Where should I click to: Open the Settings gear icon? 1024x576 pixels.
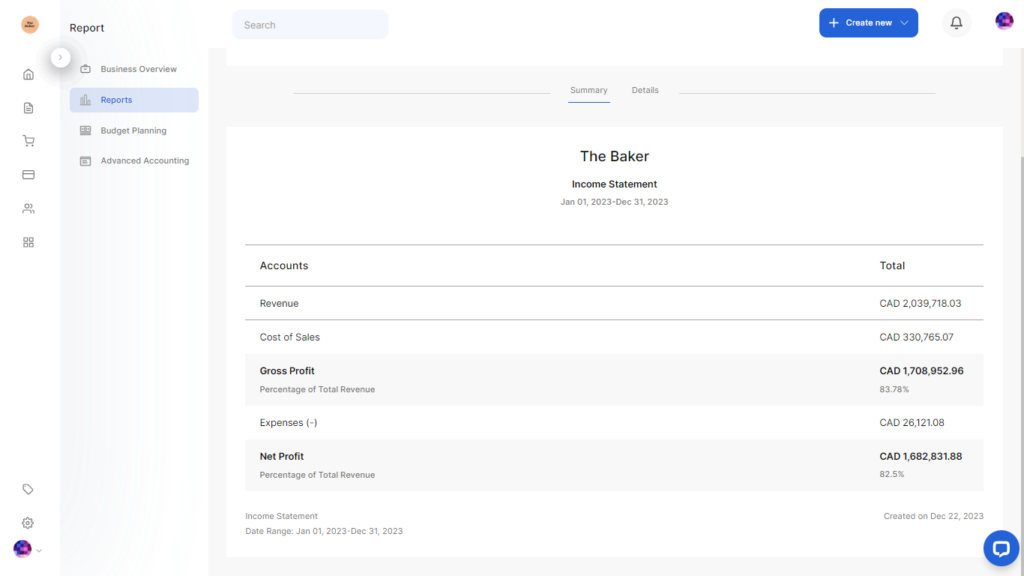click(28, 522)
